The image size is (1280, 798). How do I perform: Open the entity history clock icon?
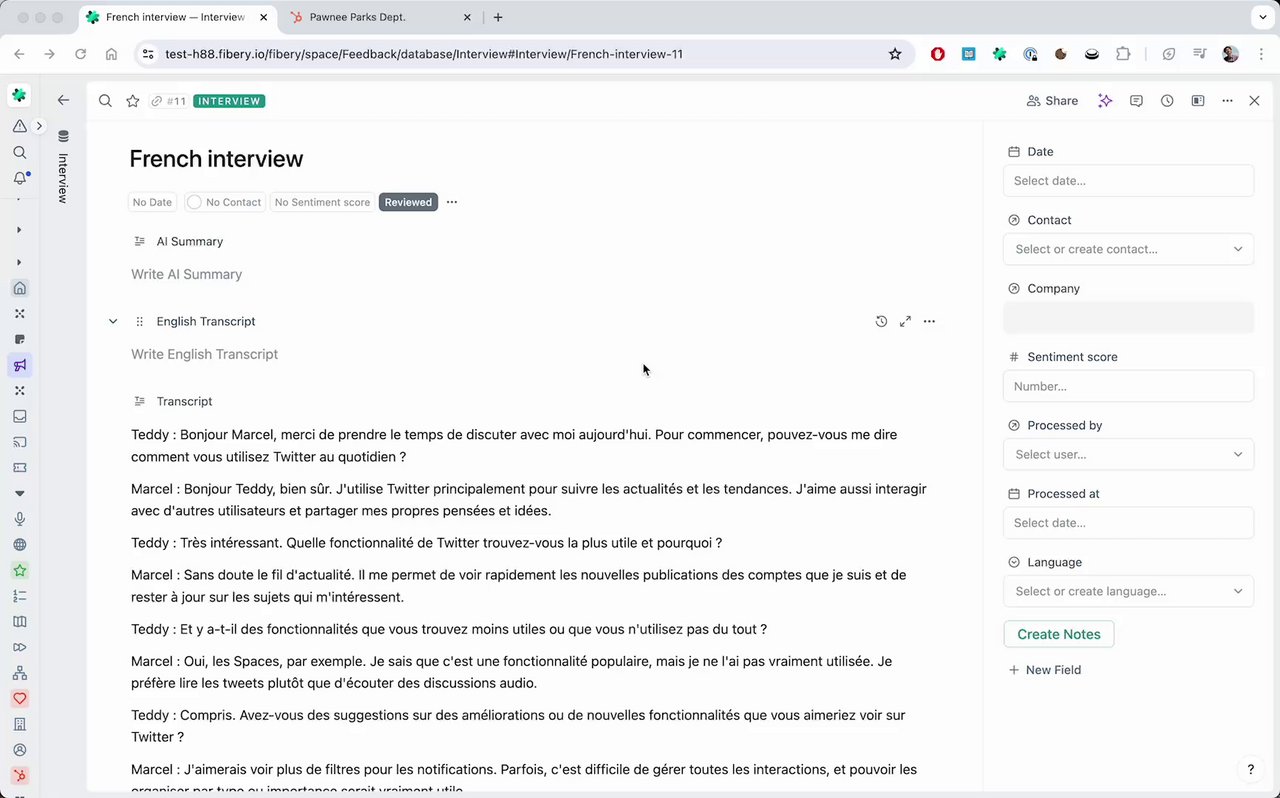pos(1167,101)
